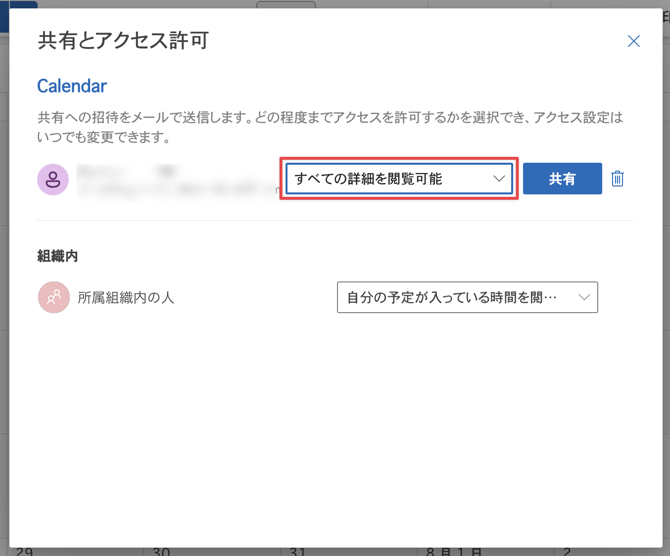Open the すべての詳細を閲覧可能 permission dropdown
The image size is (670, 556).
tap(398, 179)
